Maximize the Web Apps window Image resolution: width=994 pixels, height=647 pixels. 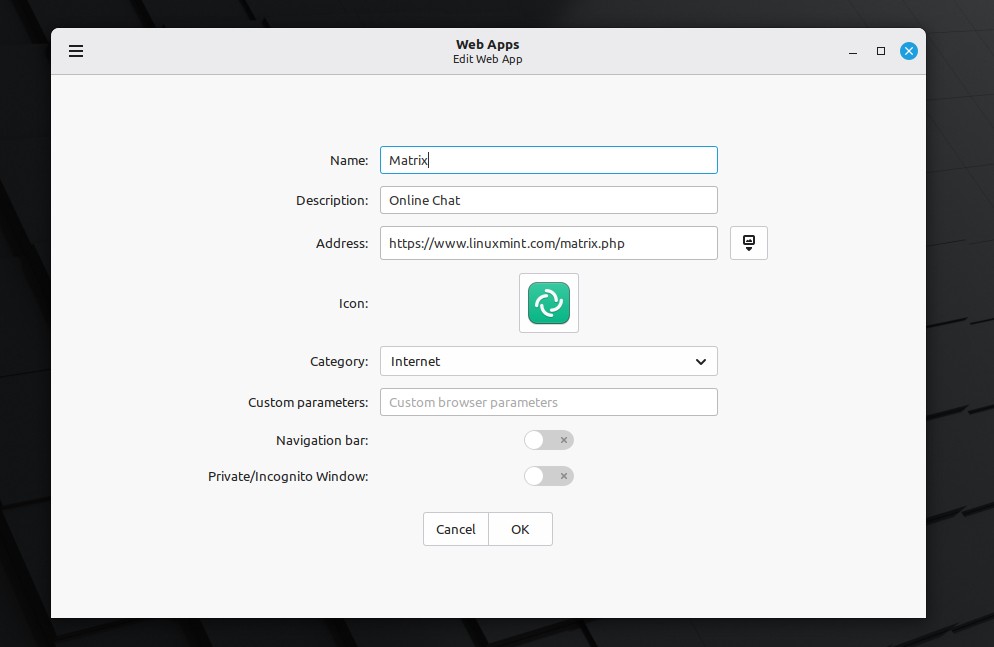point(881,51)
